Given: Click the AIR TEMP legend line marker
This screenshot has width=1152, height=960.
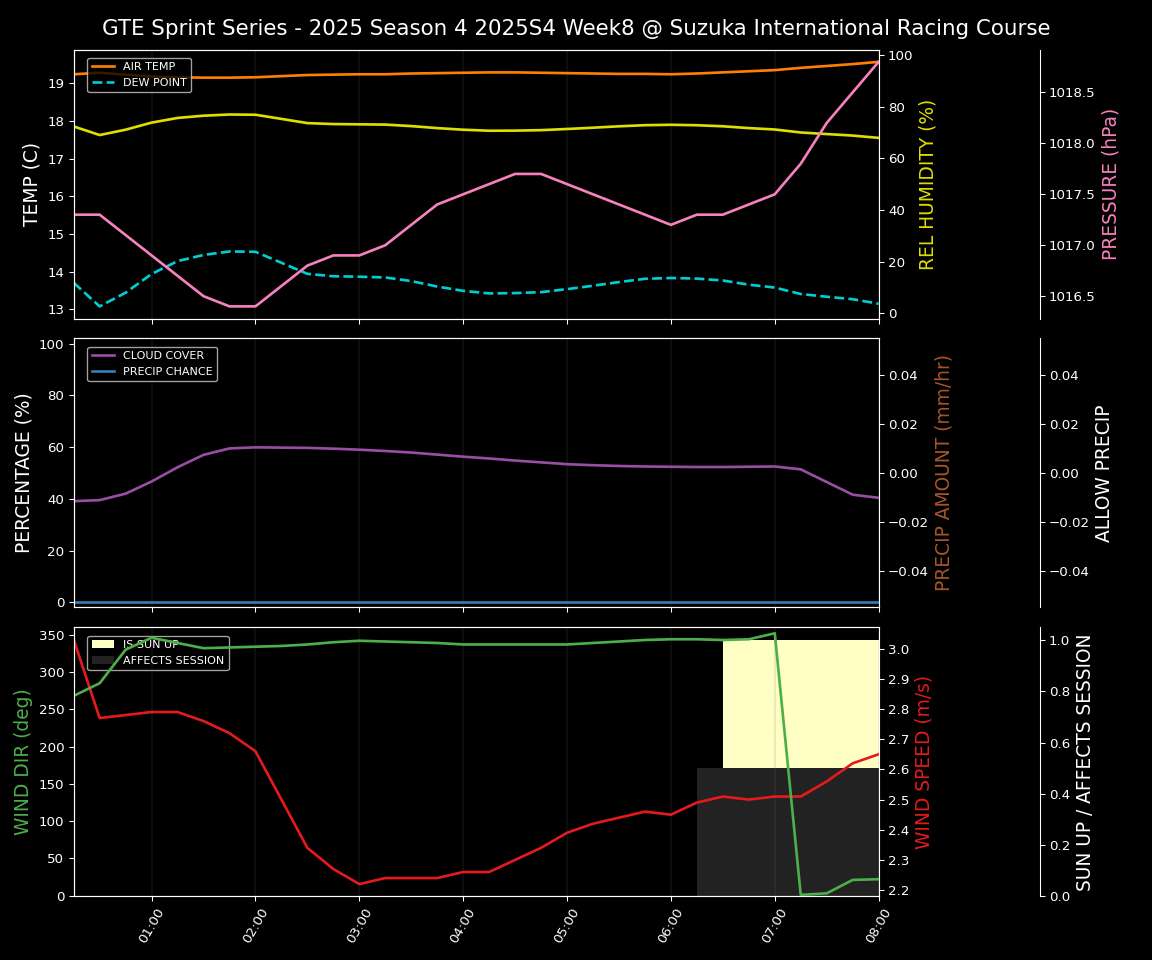Looking at the screenshot, I should [x=104, y=67].
